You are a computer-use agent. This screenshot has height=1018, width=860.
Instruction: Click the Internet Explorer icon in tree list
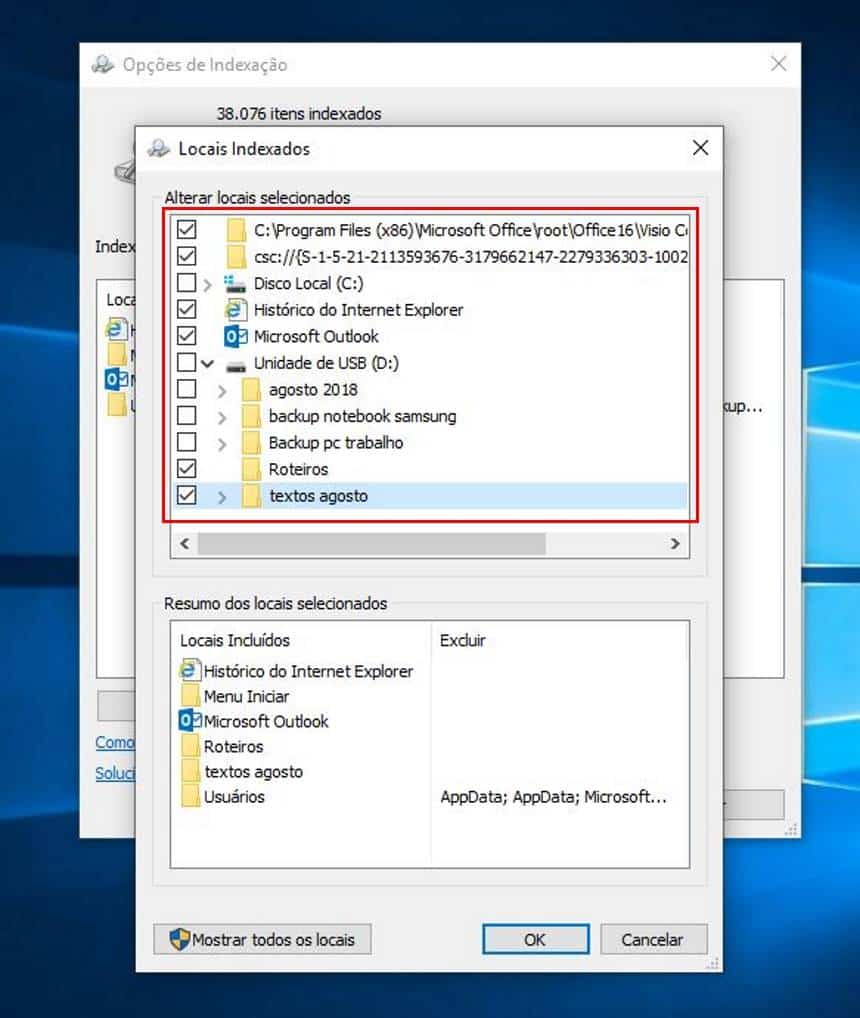[236, 310]
